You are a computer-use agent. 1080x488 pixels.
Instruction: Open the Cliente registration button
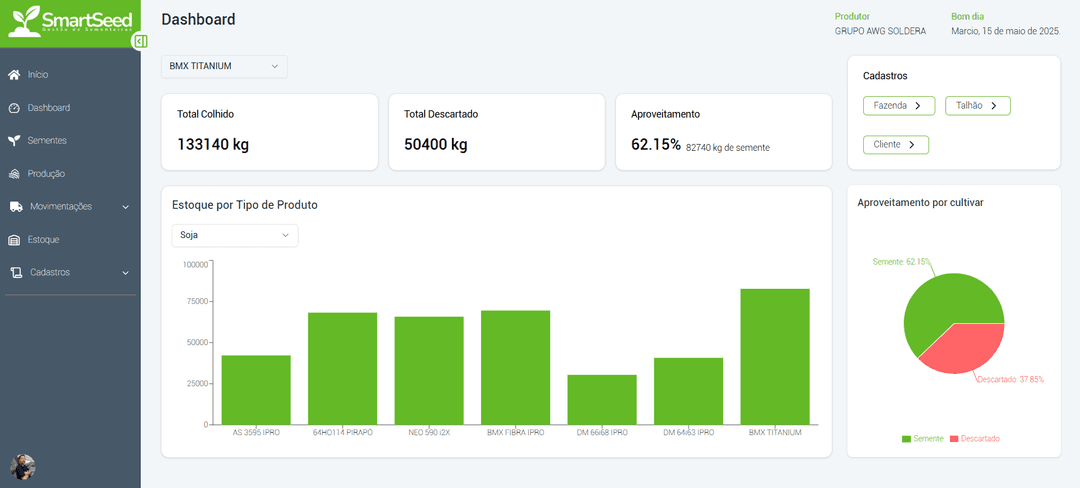point(895,145)
